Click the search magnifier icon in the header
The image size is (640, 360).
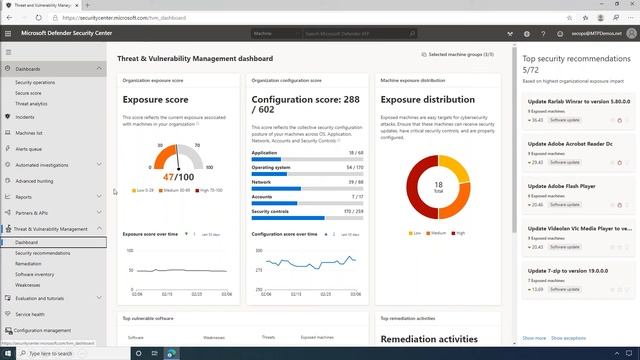coord(412,33)
